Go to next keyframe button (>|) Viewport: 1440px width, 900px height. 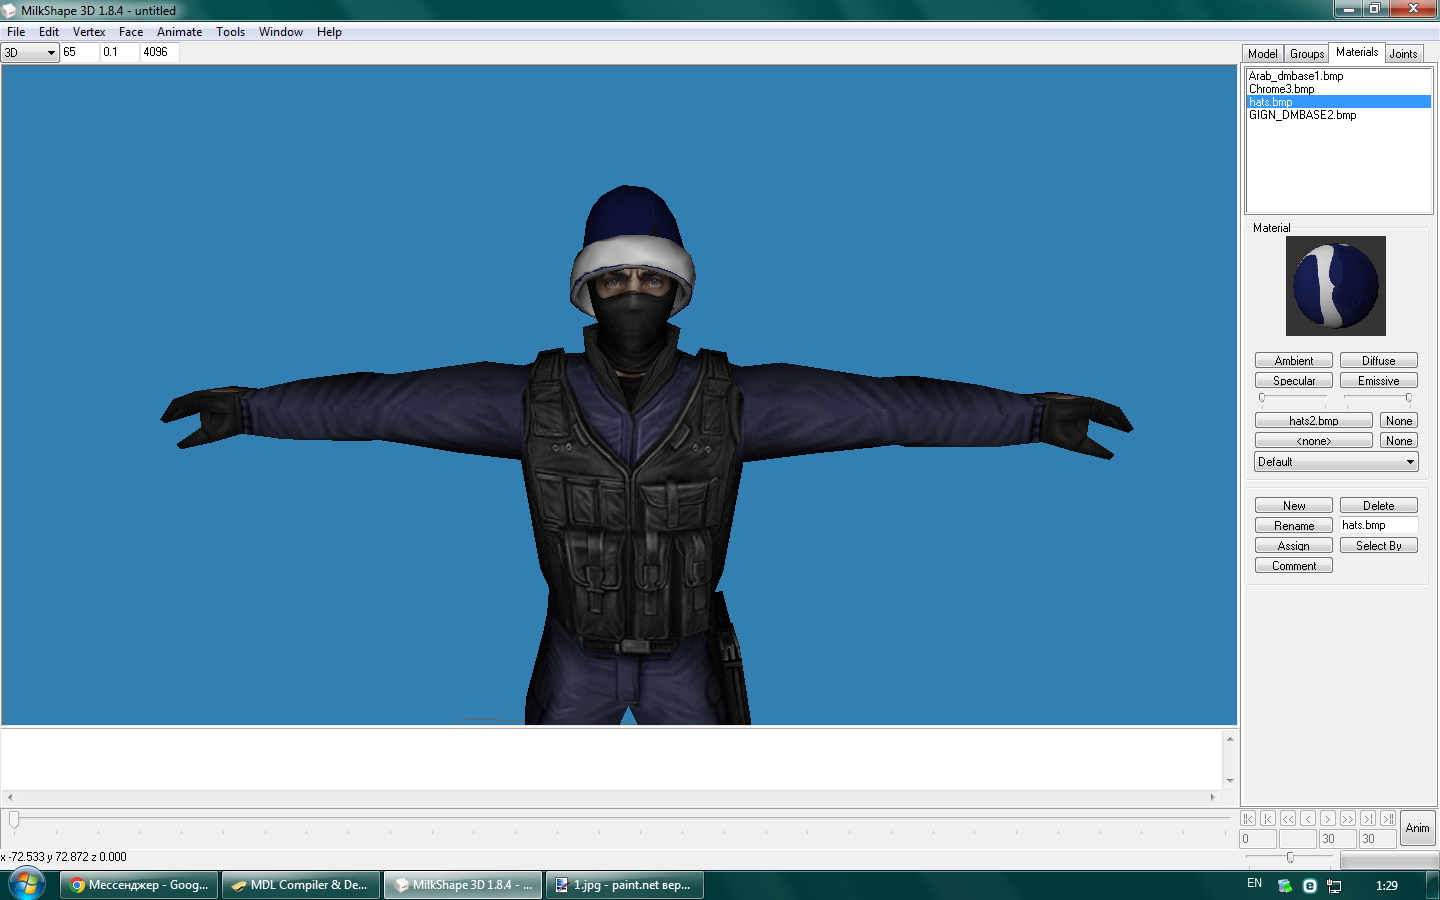1368,818
